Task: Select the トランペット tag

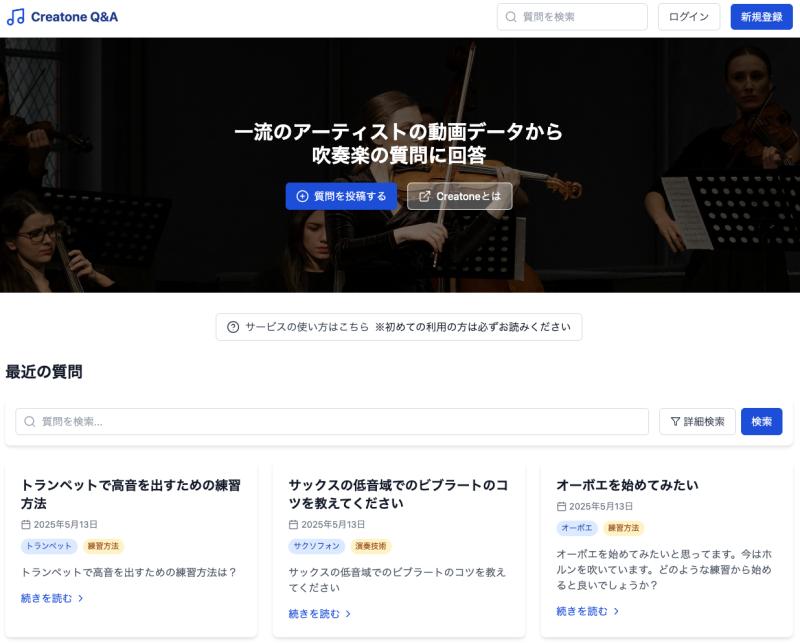Action: coord(49,546)
